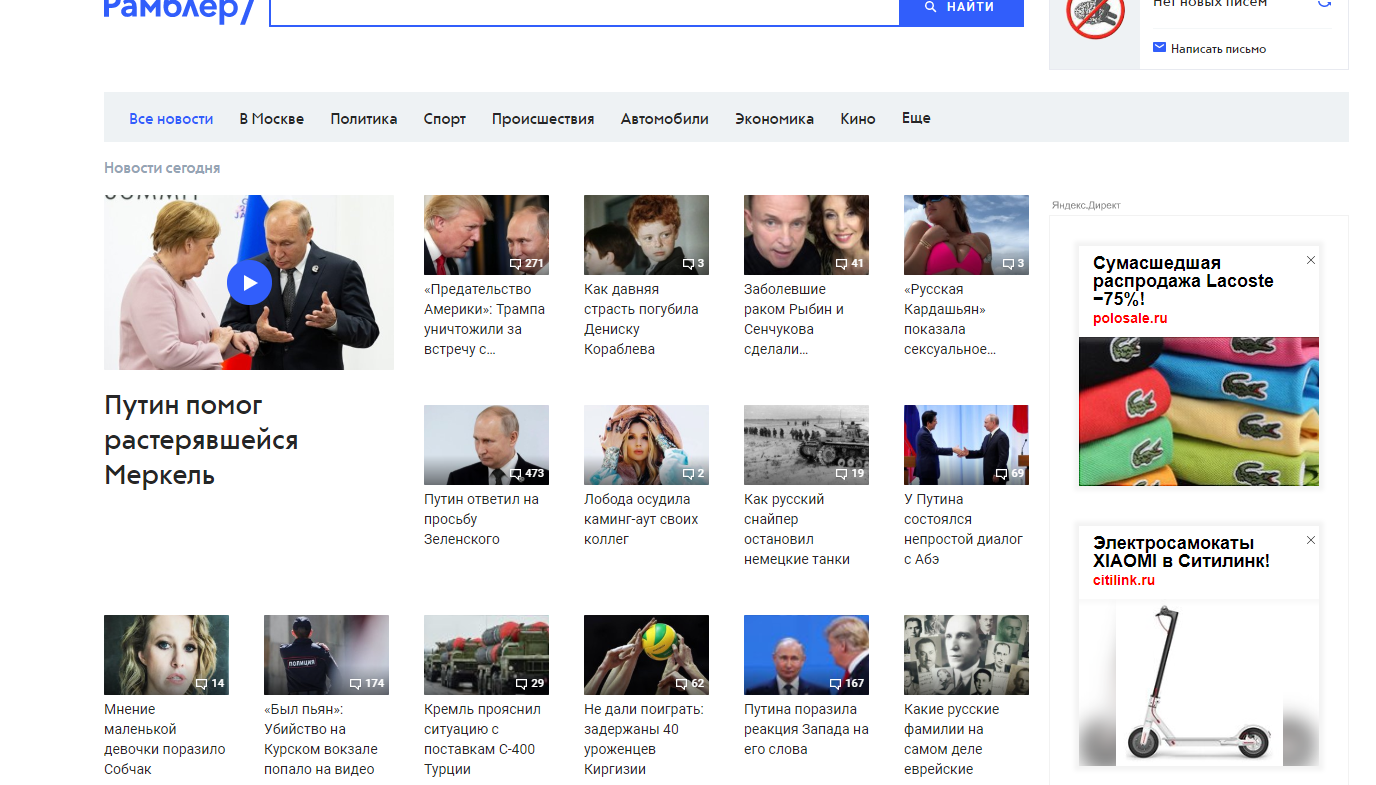Read Кремль прояснил ситуацию с С-400
1376x785 pixels.
point(482,739)
